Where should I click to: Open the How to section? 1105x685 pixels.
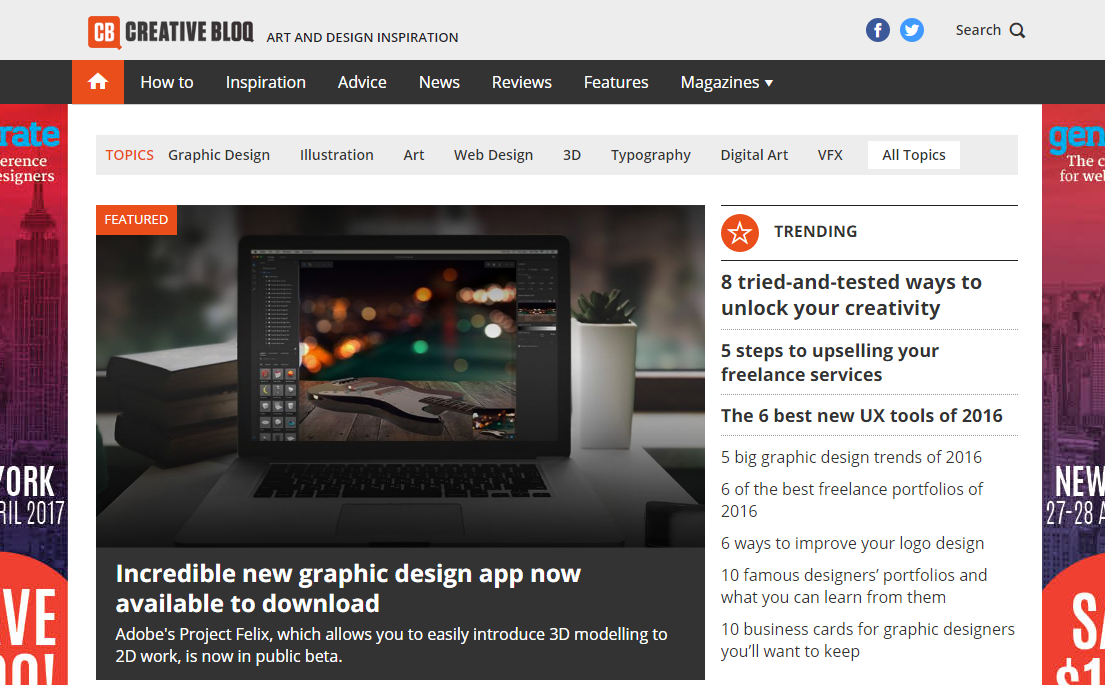[x=166, y=82]
